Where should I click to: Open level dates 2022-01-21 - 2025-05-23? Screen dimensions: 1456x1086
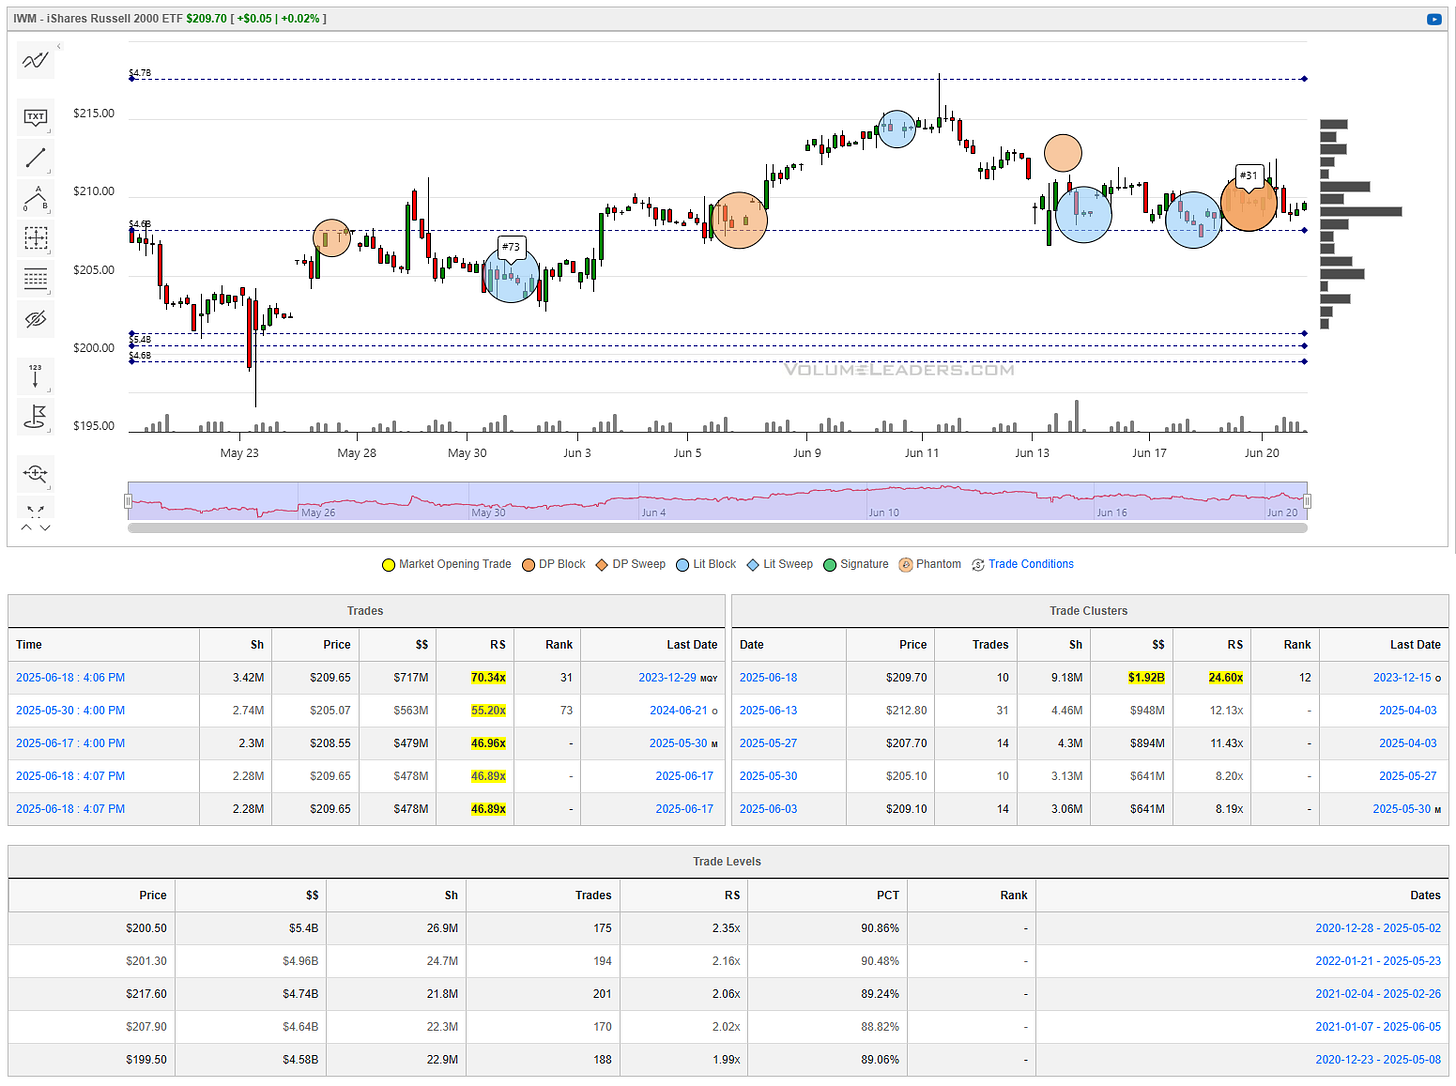pos(1378,961)
